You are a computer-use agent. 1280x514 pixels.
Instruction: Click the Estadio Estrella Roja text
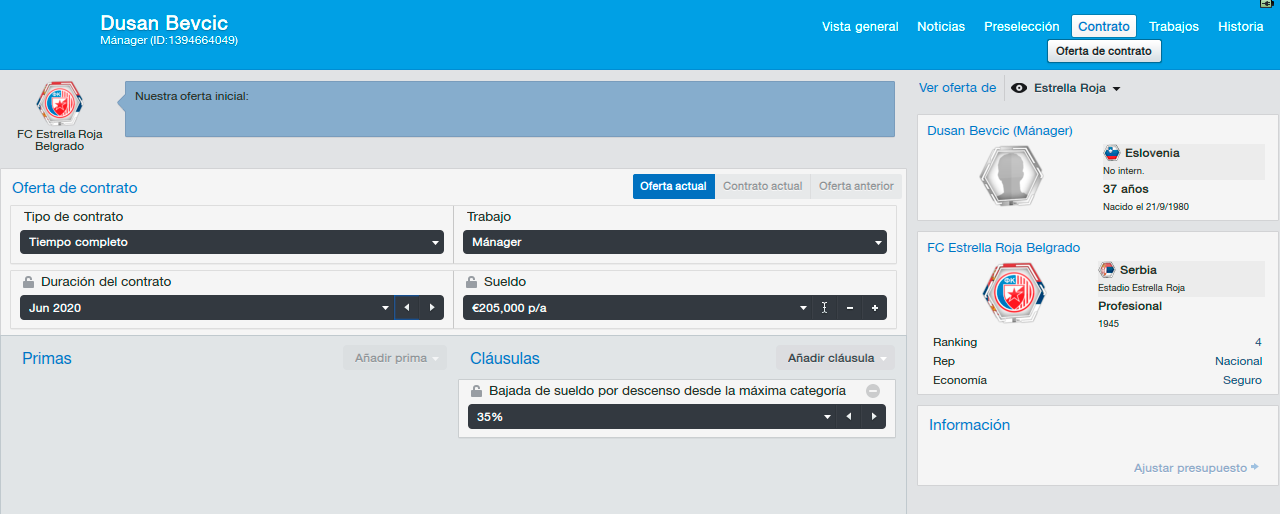[1141, 288]
